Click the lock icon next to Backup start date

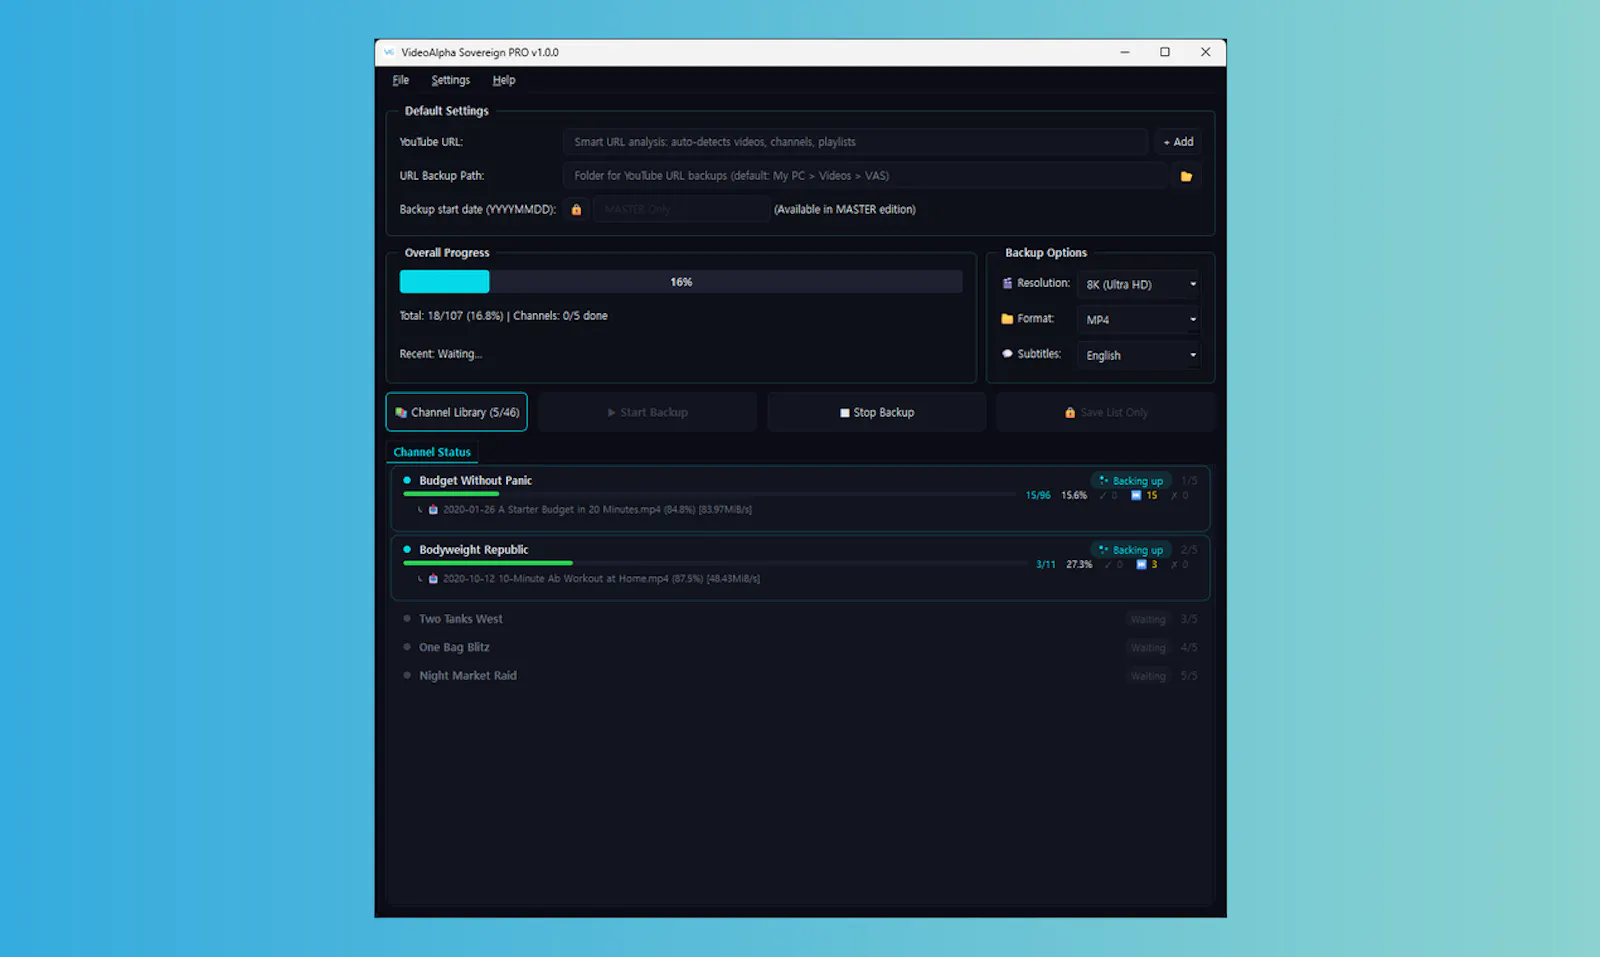click(x=576, y=210)
